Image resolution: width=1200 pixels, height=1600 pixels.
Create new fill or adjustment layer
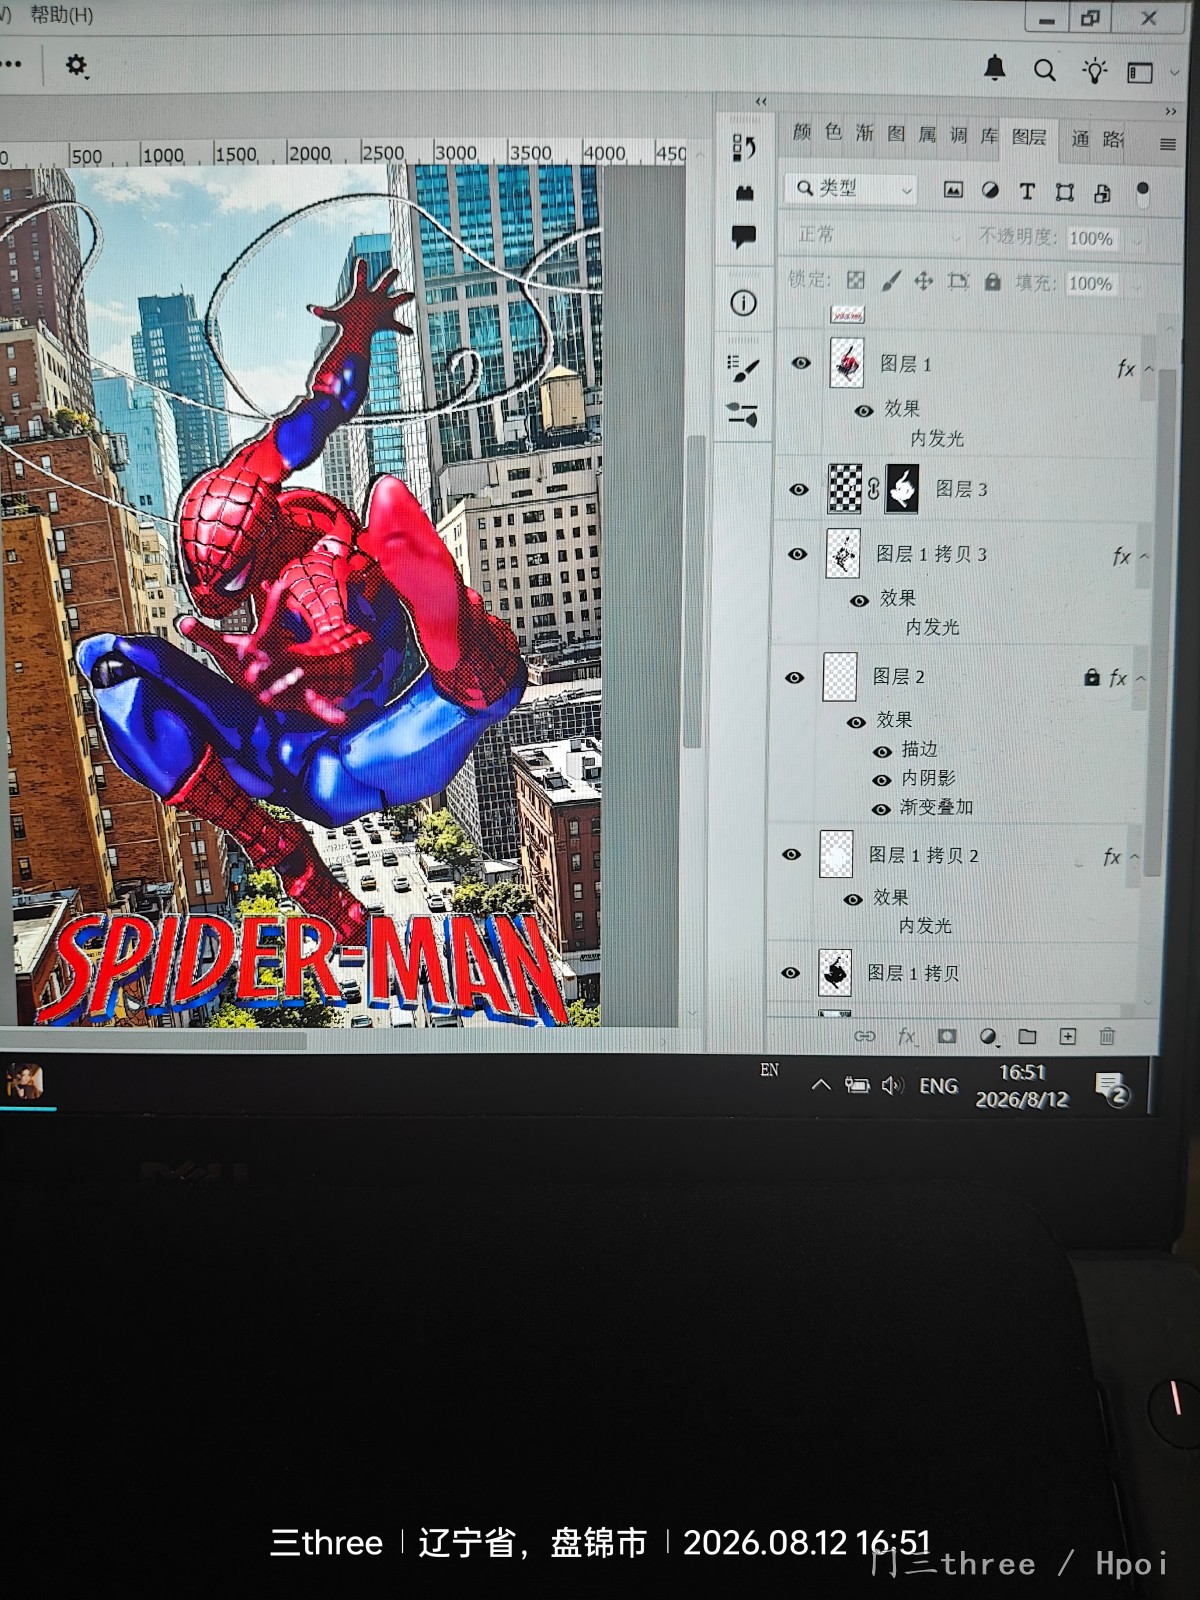(x=988, y=1036)
